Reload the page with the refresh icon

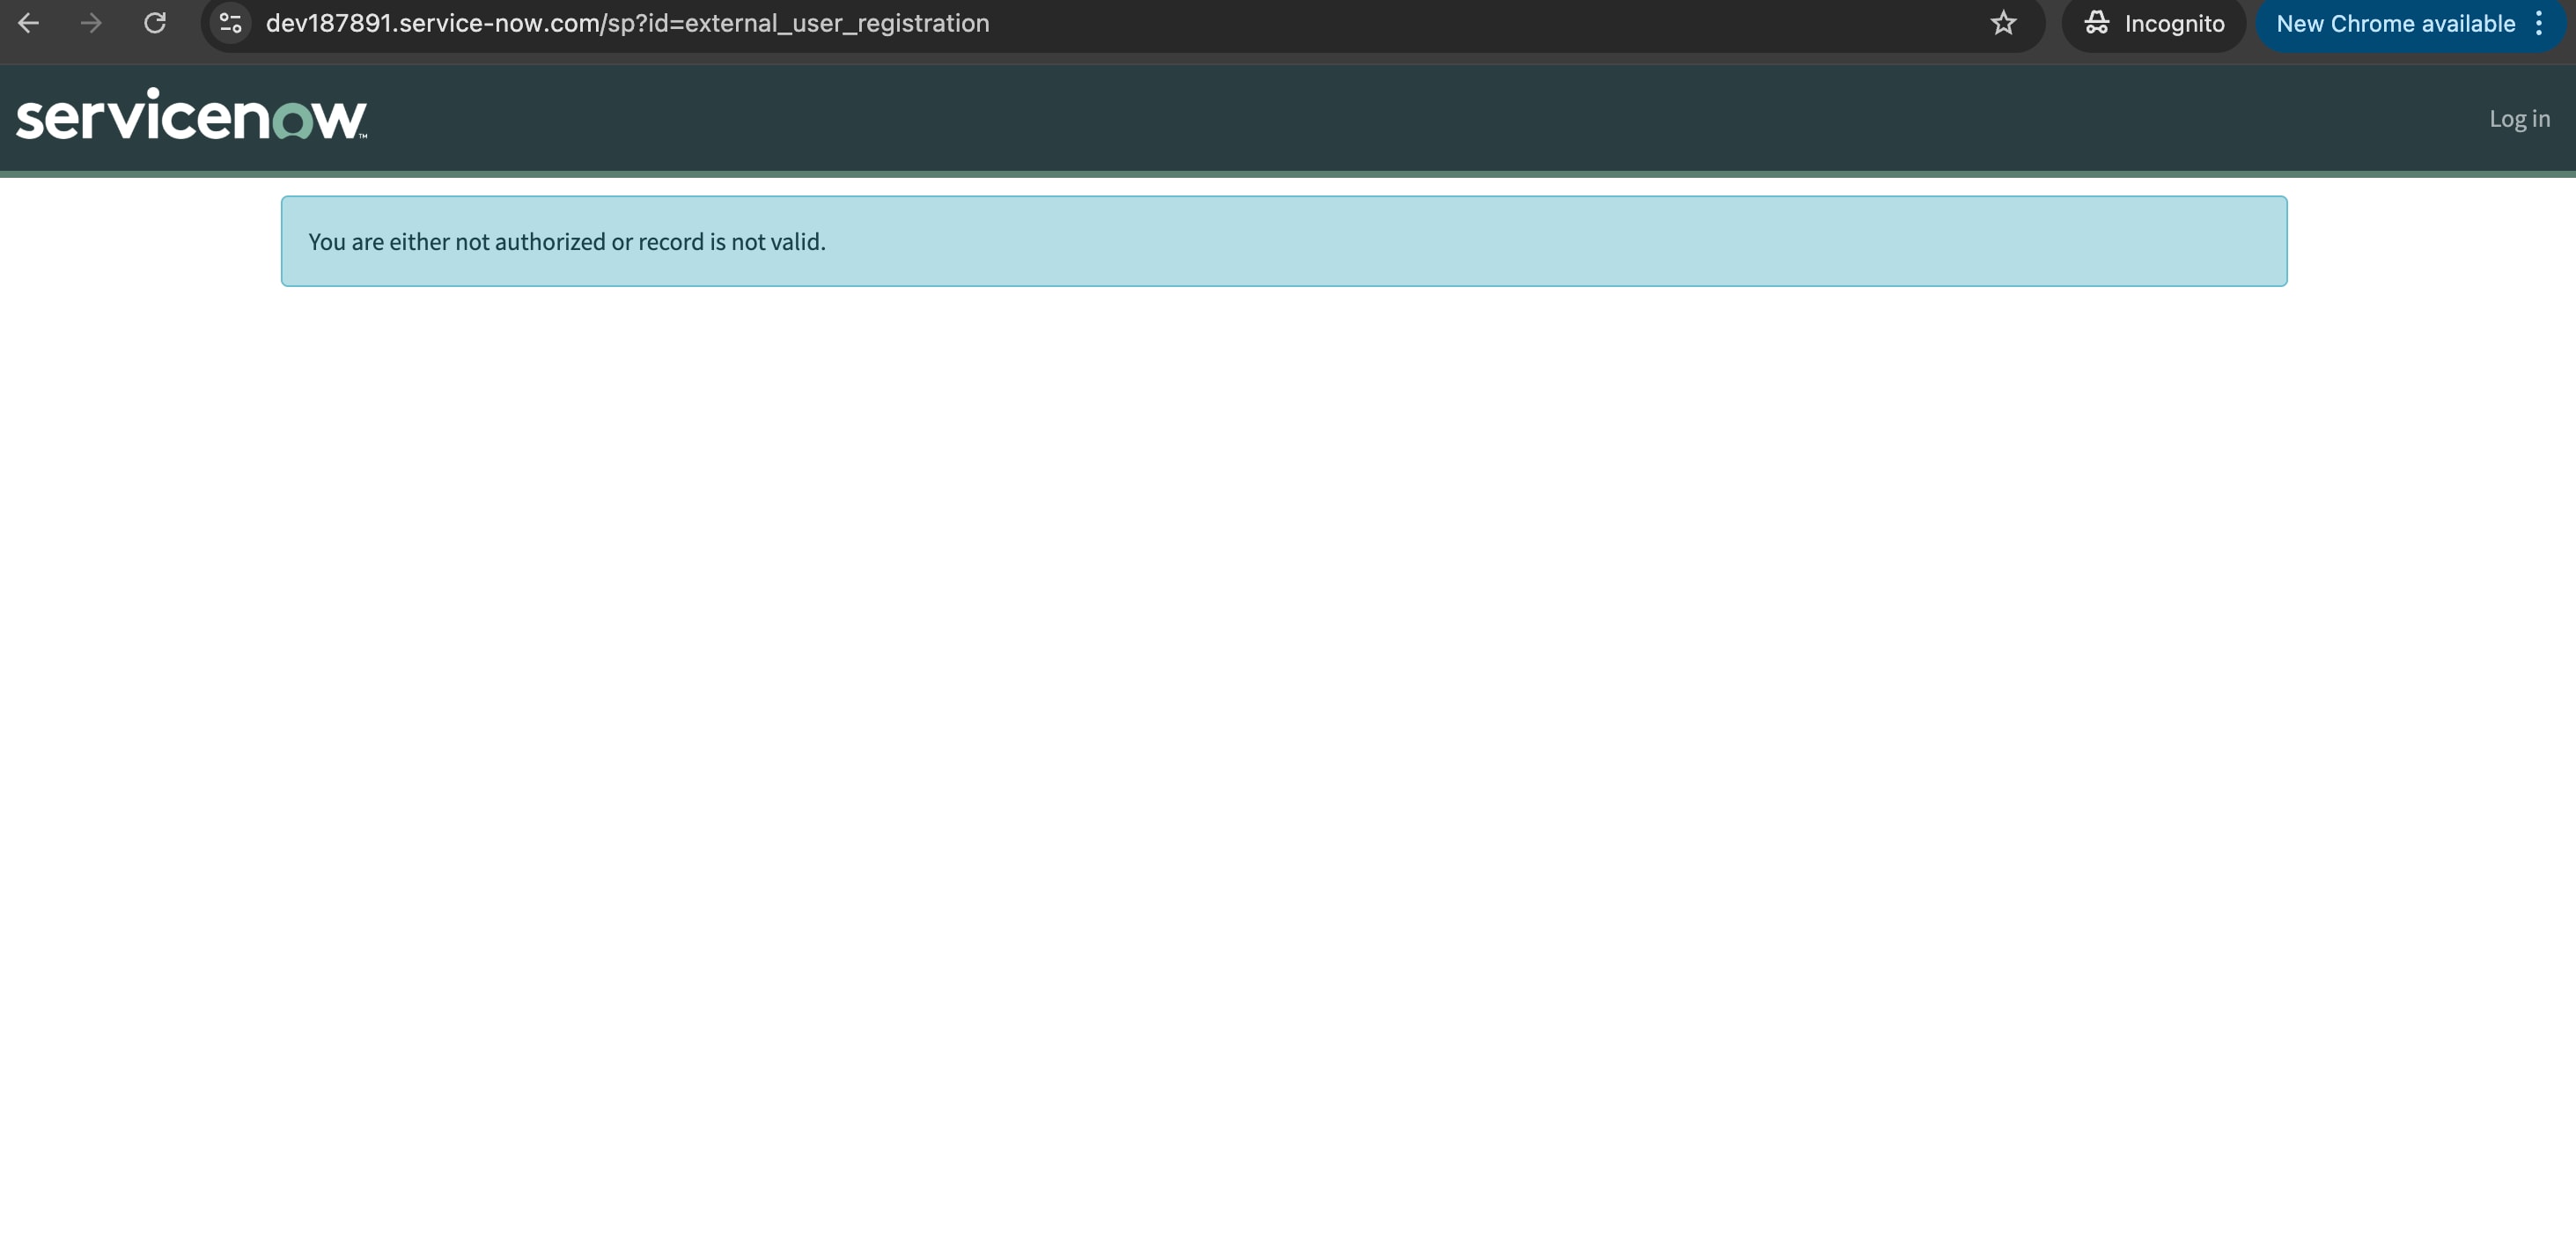154,23
